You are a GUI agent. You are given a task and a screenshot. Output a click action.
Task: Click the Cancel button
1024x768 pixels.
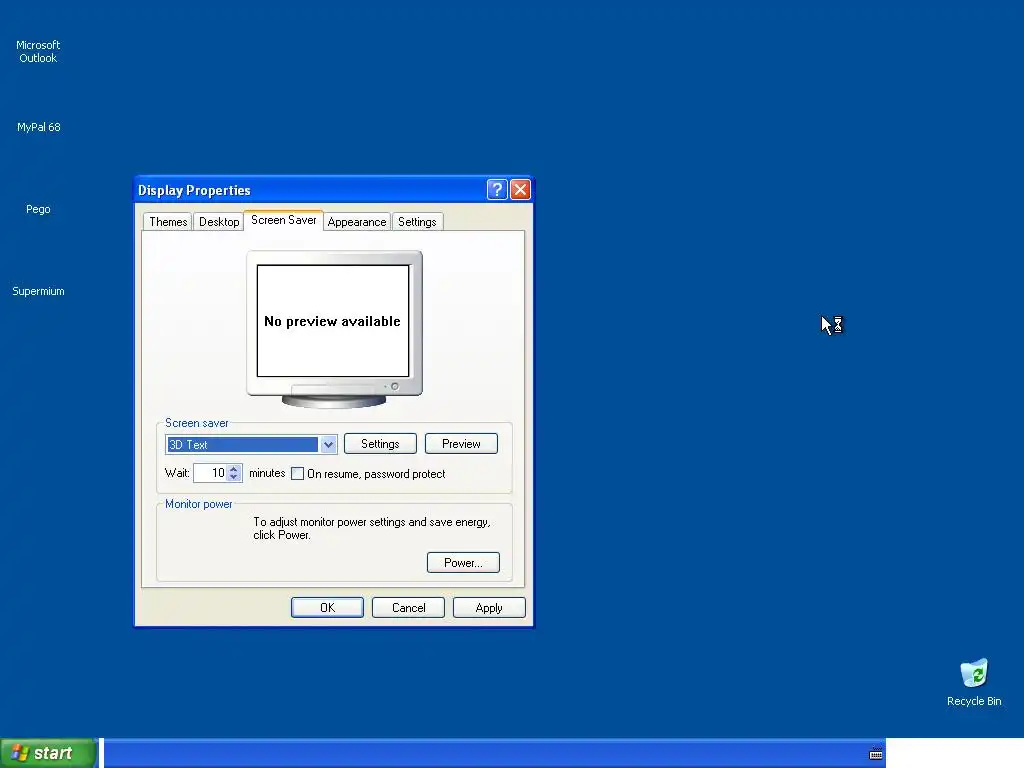[x=408, y=607]
